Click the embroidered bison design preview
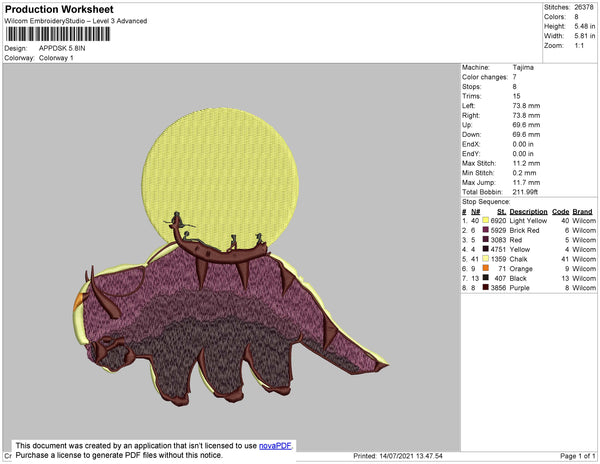This screenshot has width=600, height=464. (x=231, y=257)
